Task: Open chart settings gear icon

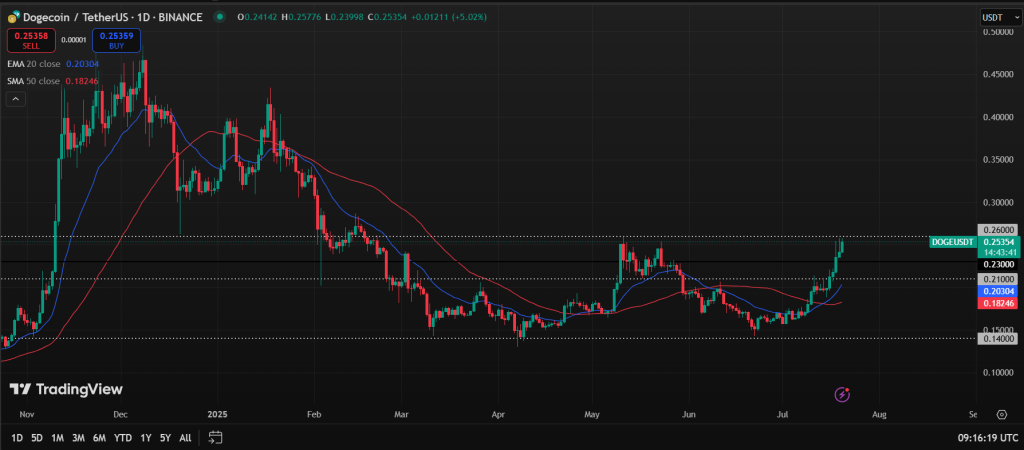Action: tap(1001, 415)
